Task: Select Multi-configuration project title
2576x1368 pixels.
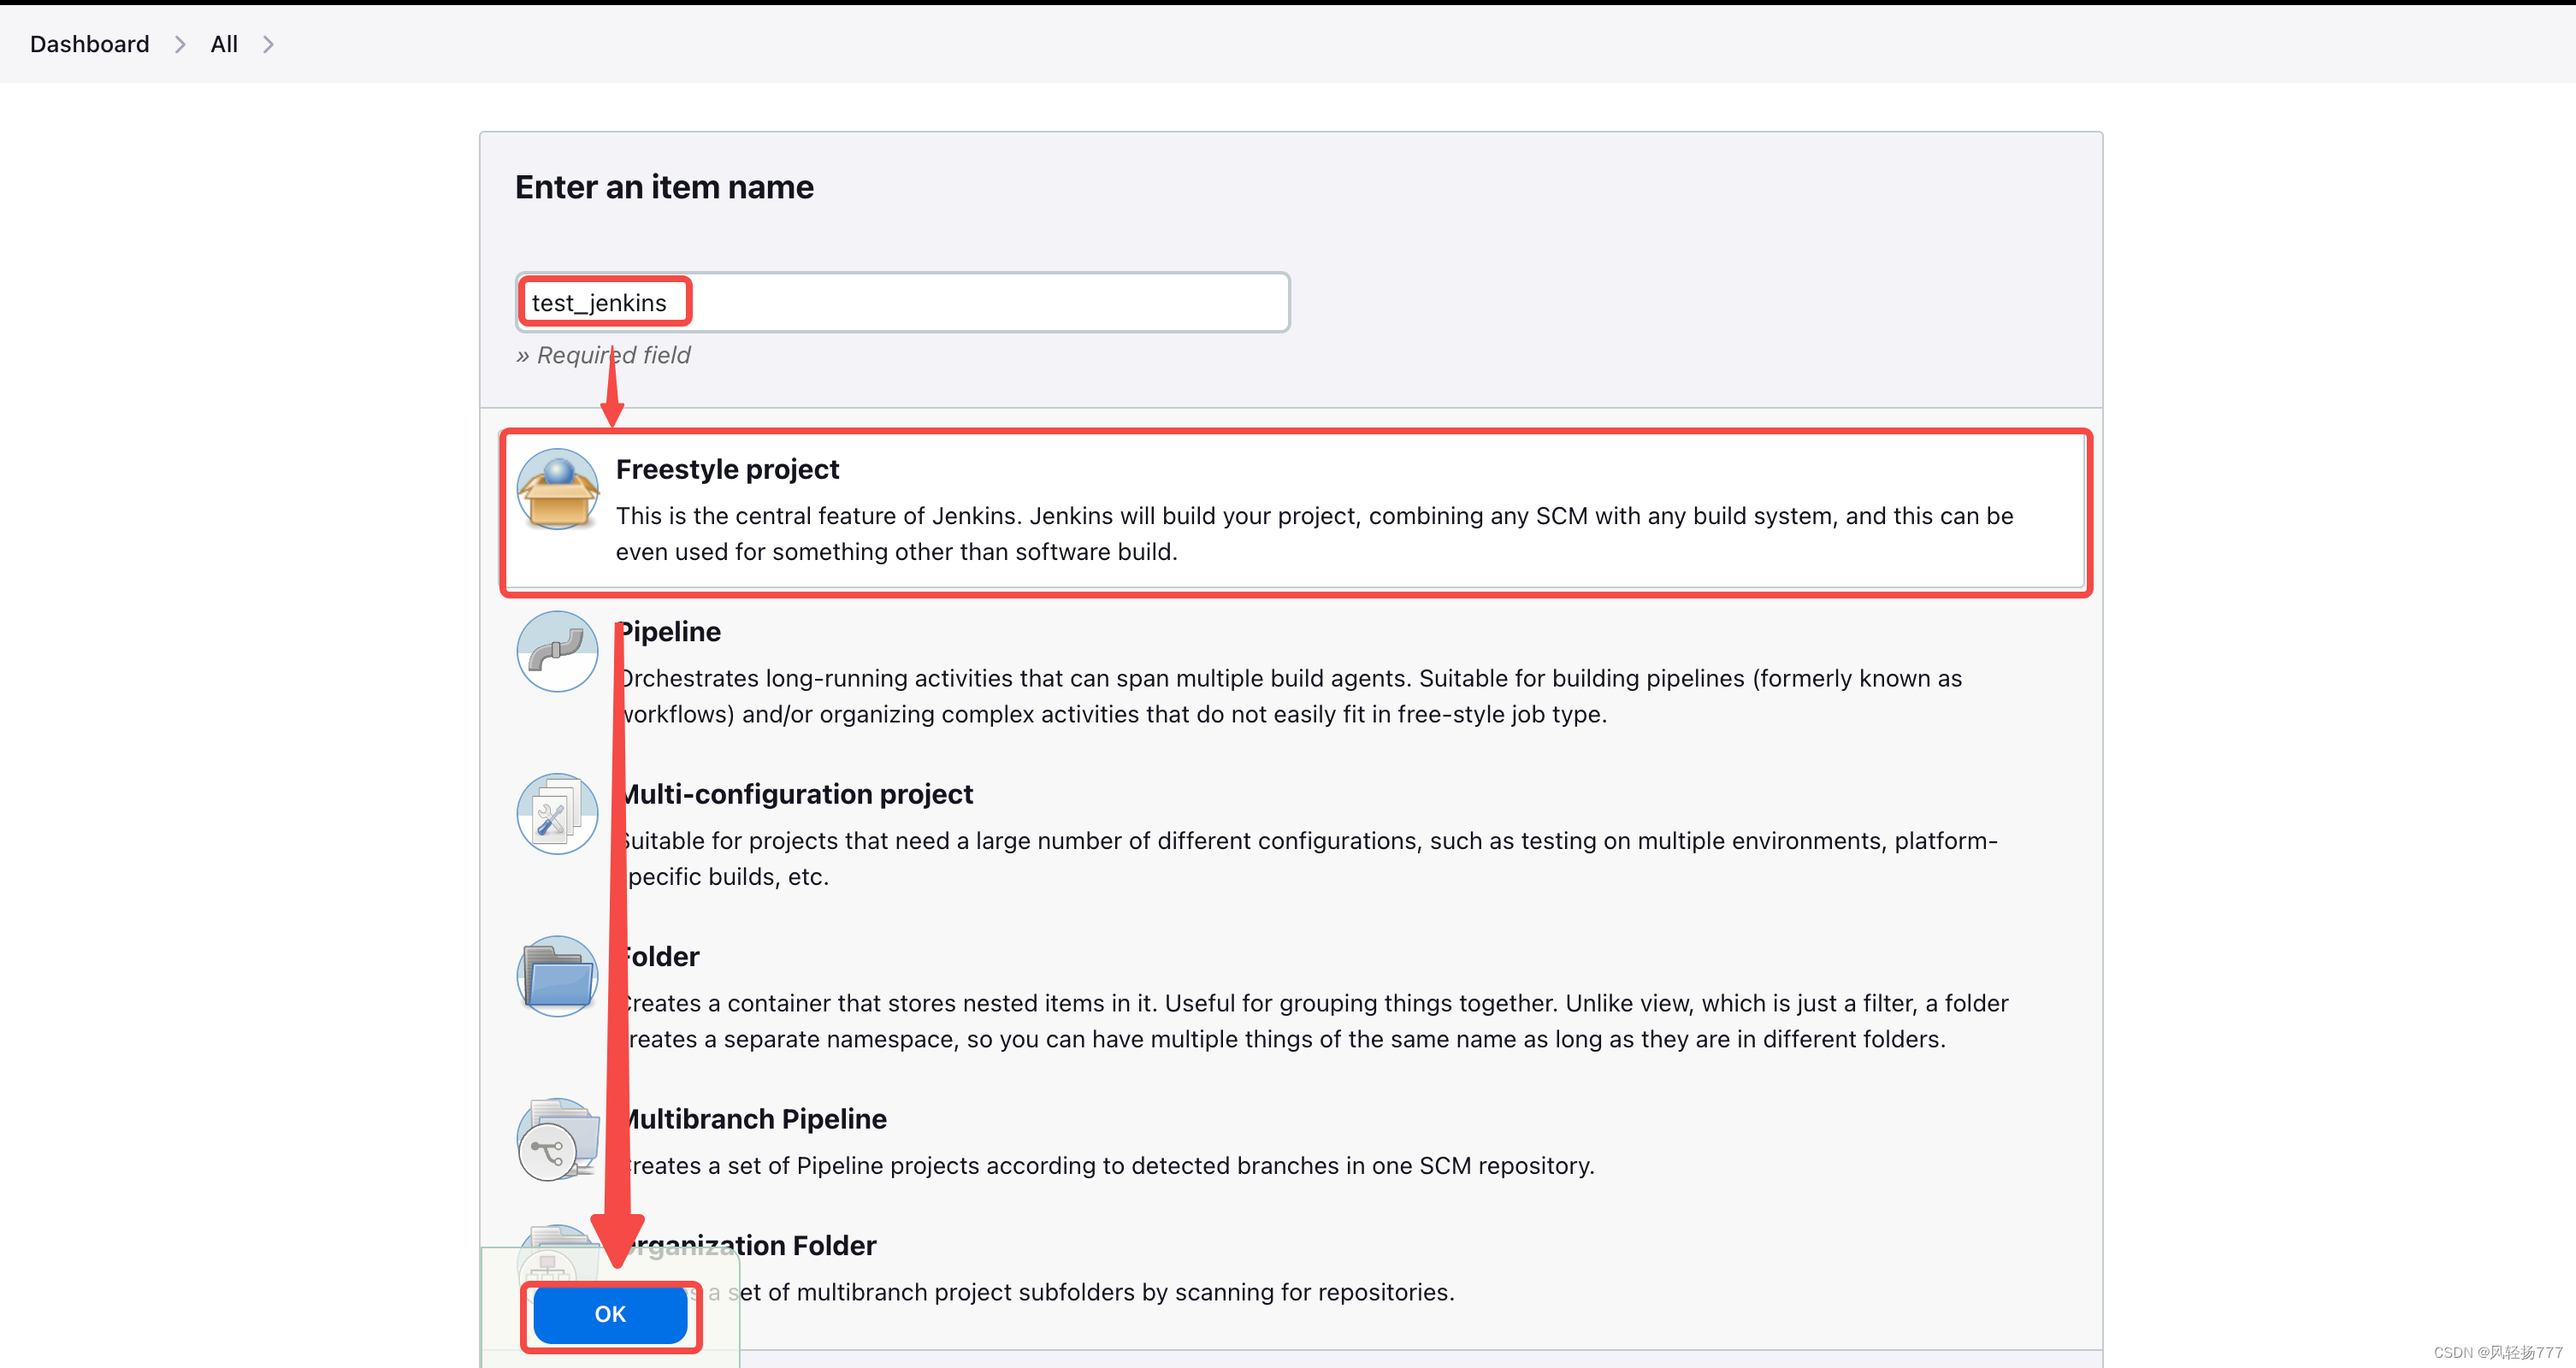Action: click(795, 794)
